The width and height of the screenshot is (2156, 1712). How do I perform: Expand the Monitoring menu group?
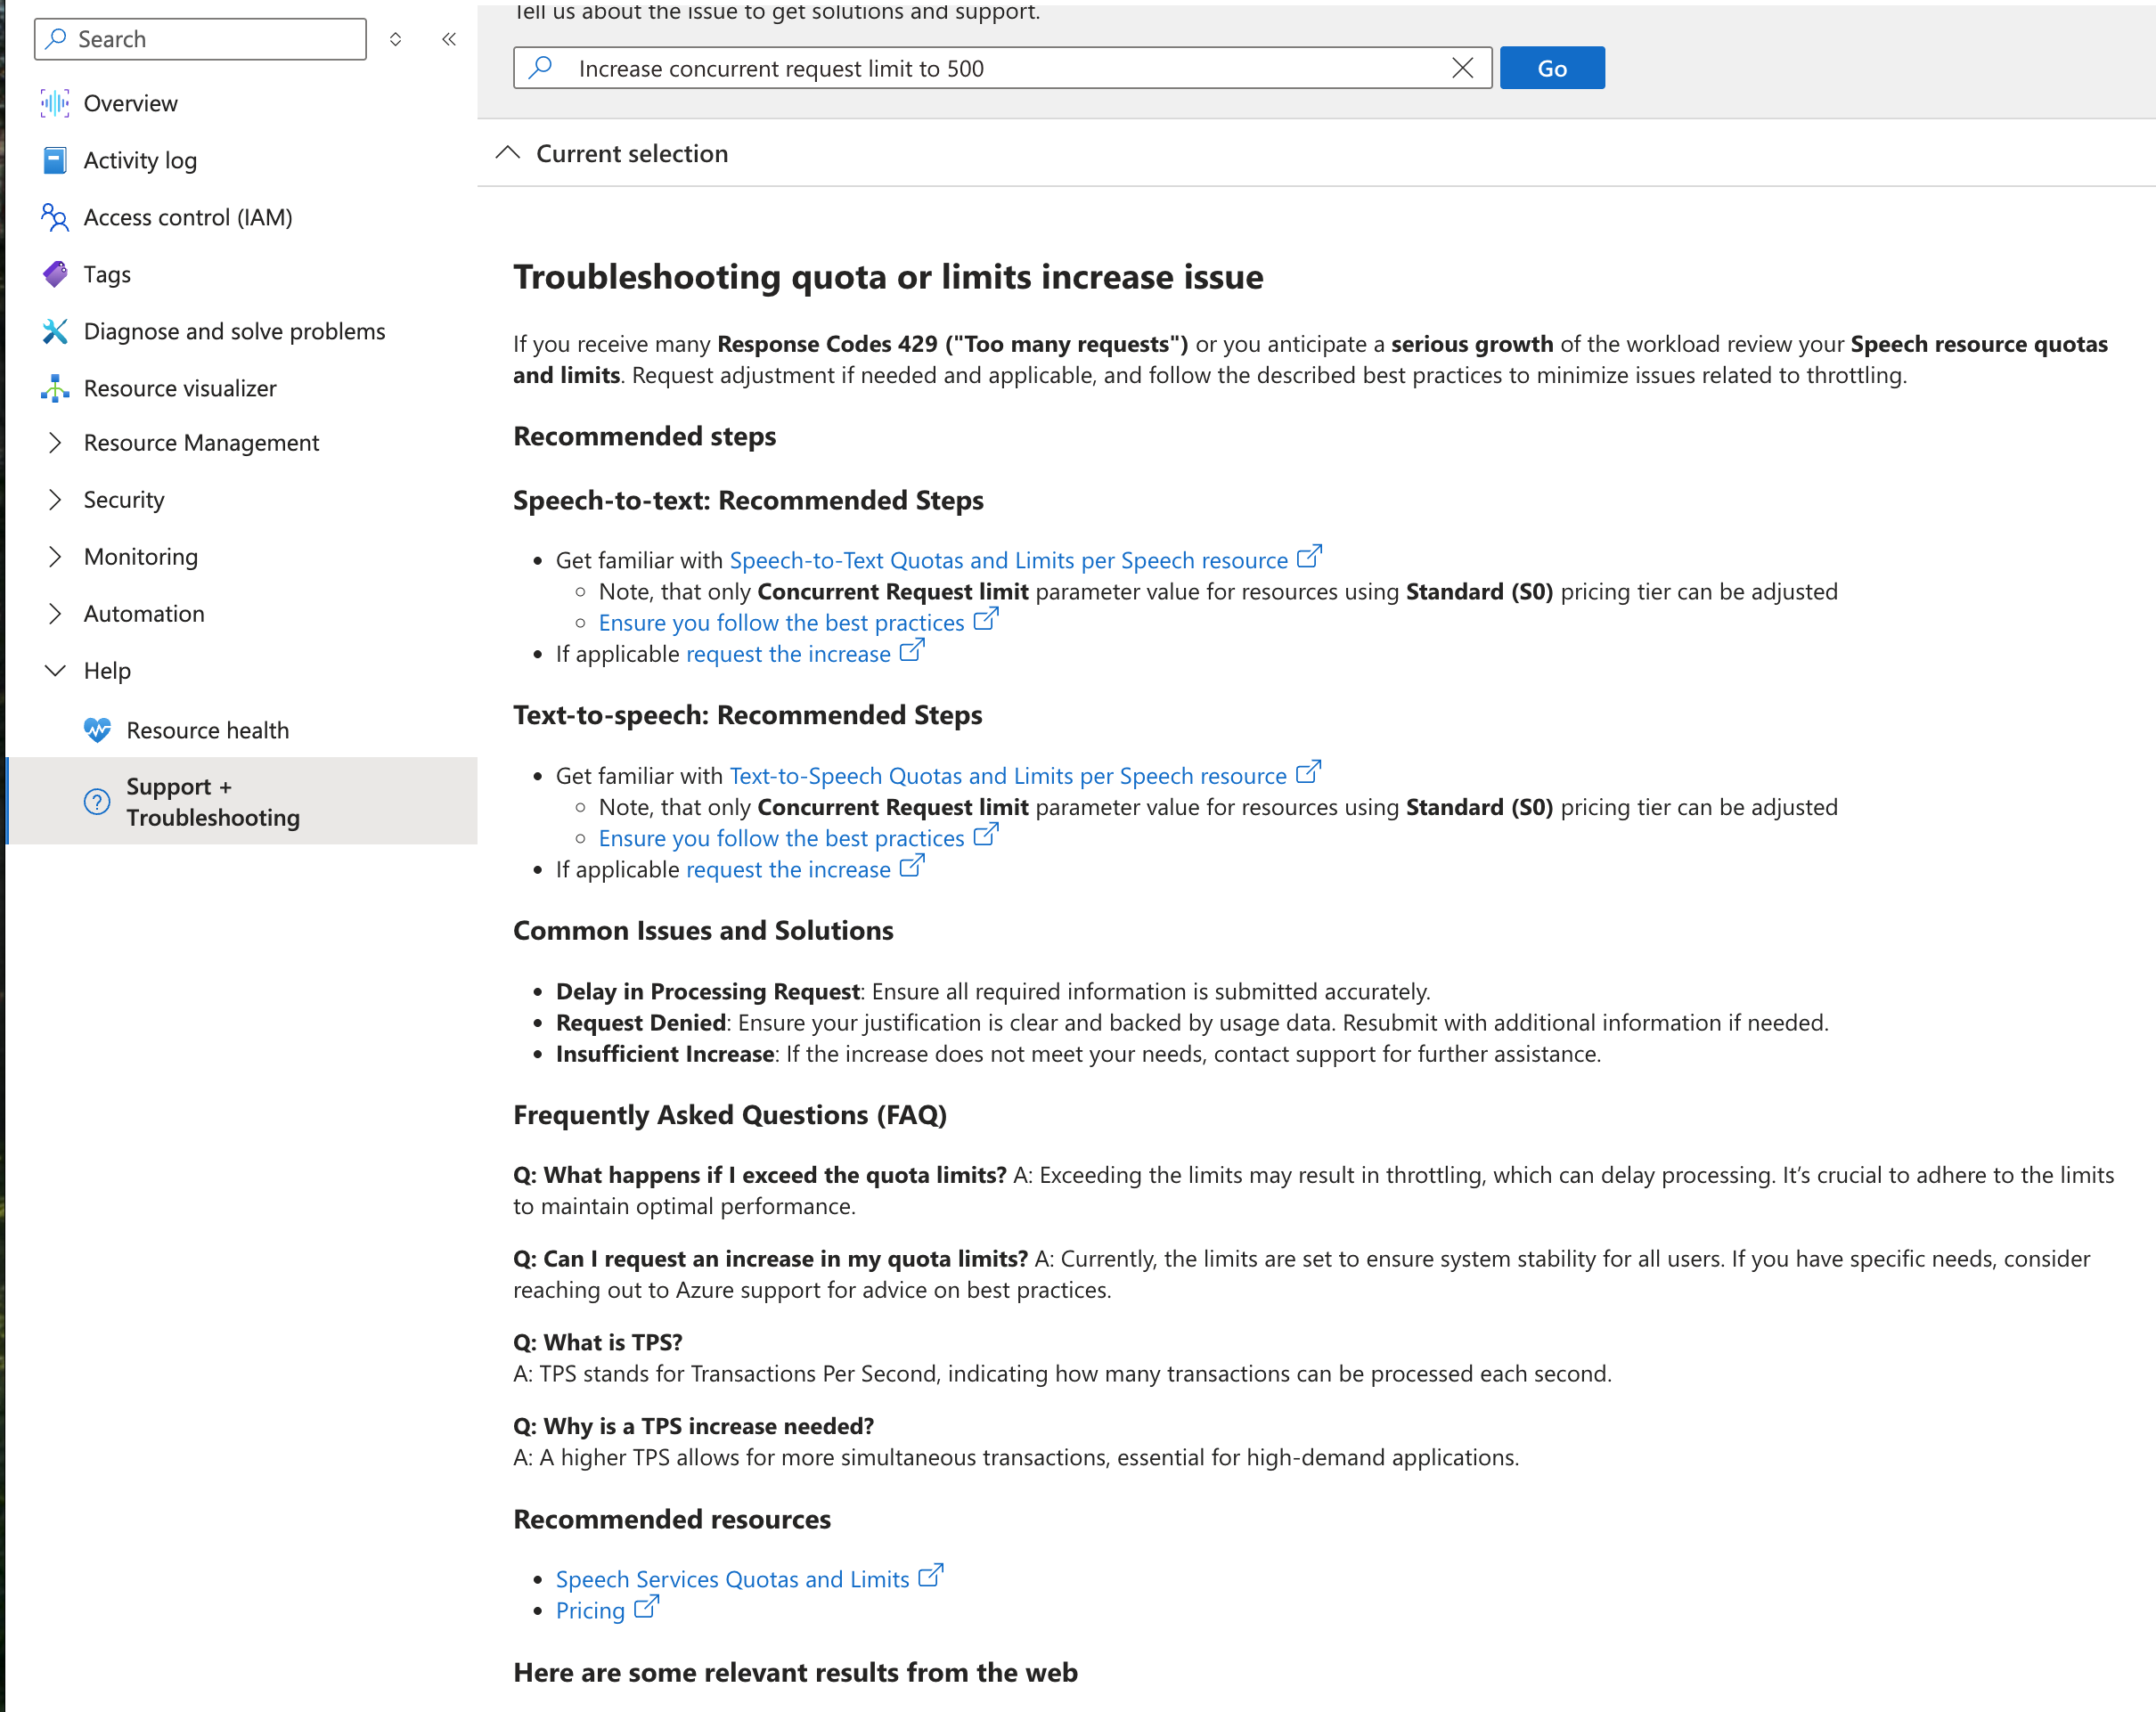tap(55, 557)
